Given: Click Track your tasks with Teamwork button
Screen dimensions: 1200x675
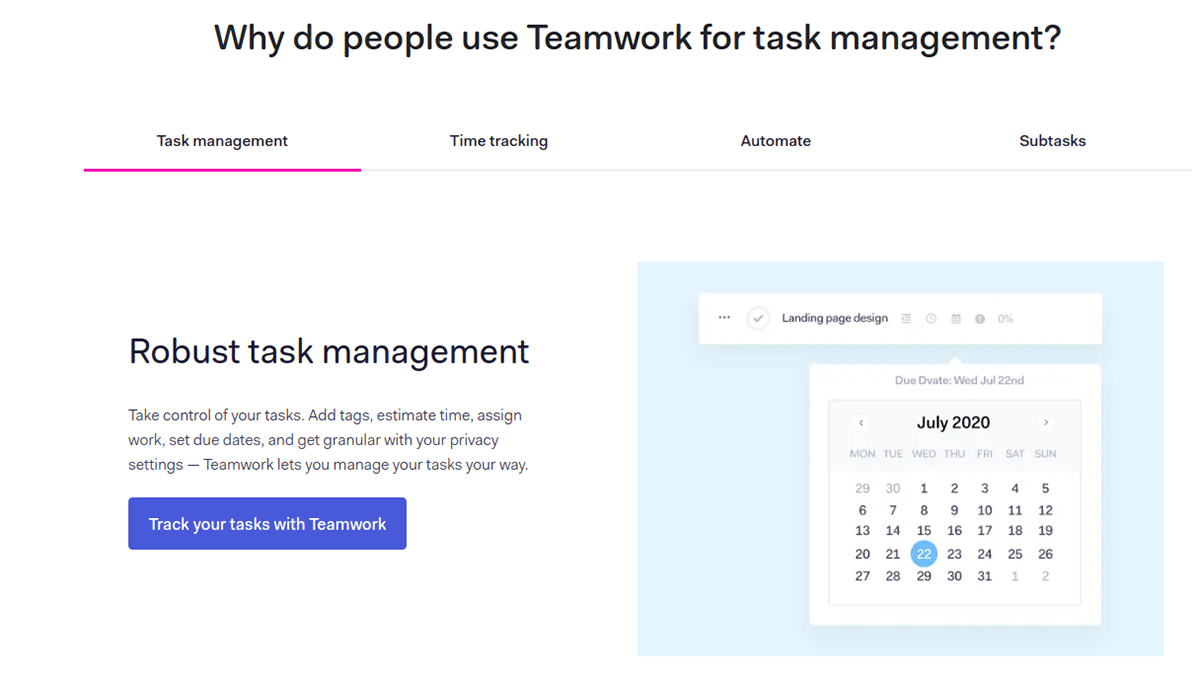Looking at the screenshot, I should click(267, 524).
